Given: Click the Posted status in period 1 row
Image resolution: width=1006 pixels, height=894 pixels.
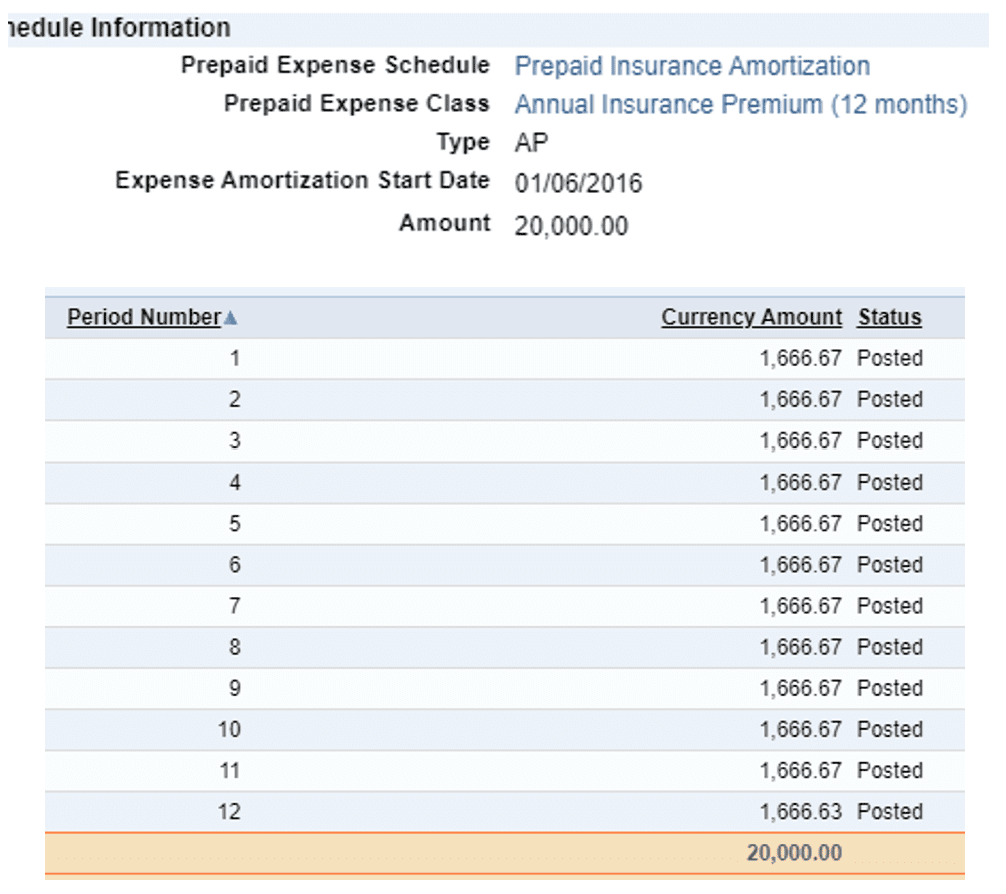Looking at the screenshot, I should [x=890, y=358].
